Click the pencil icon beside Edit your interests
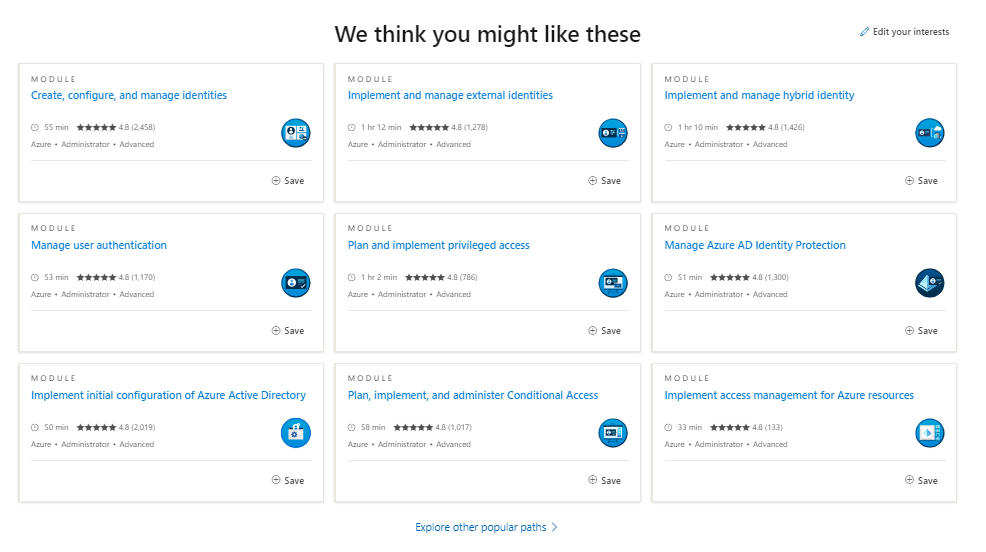The width and height of the screenshot is (986, 552). coord(864,32)
